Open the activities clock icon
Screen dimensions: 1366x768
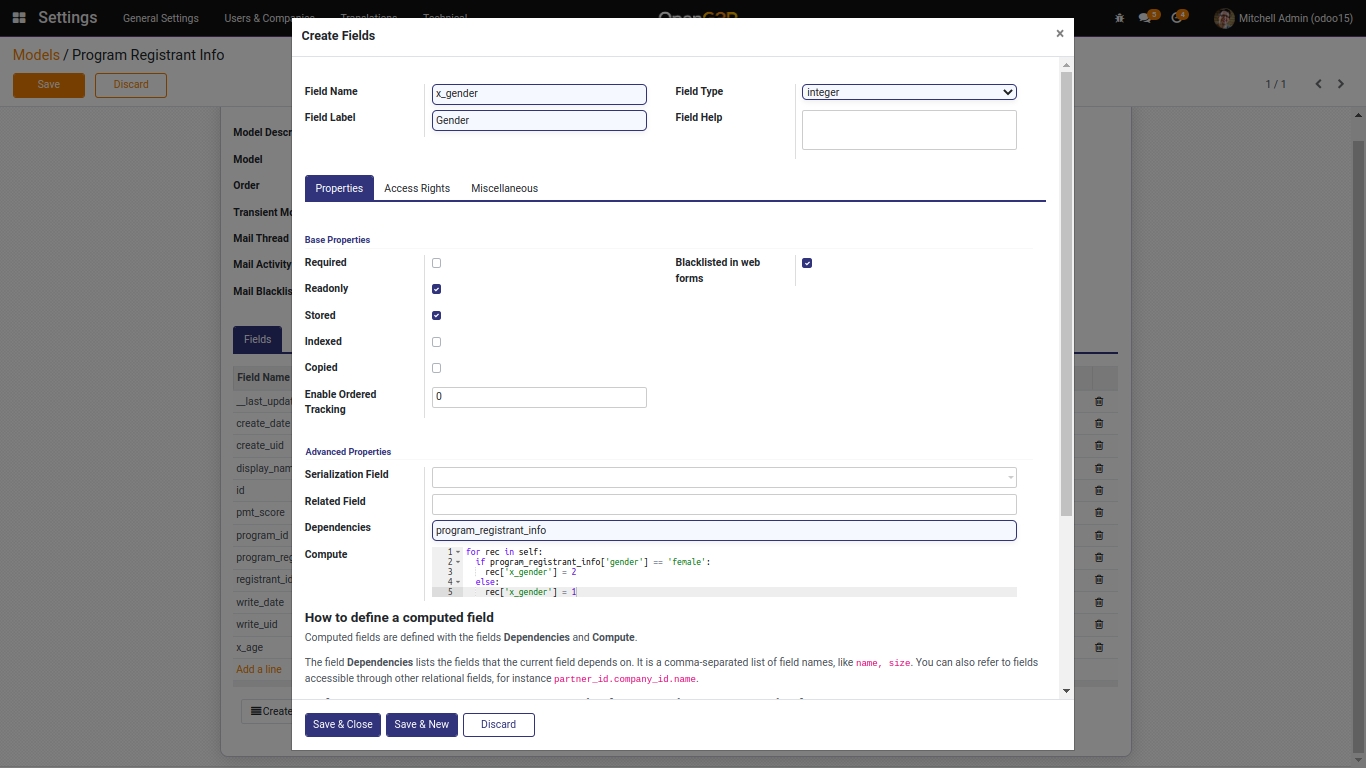[1176, 18]
